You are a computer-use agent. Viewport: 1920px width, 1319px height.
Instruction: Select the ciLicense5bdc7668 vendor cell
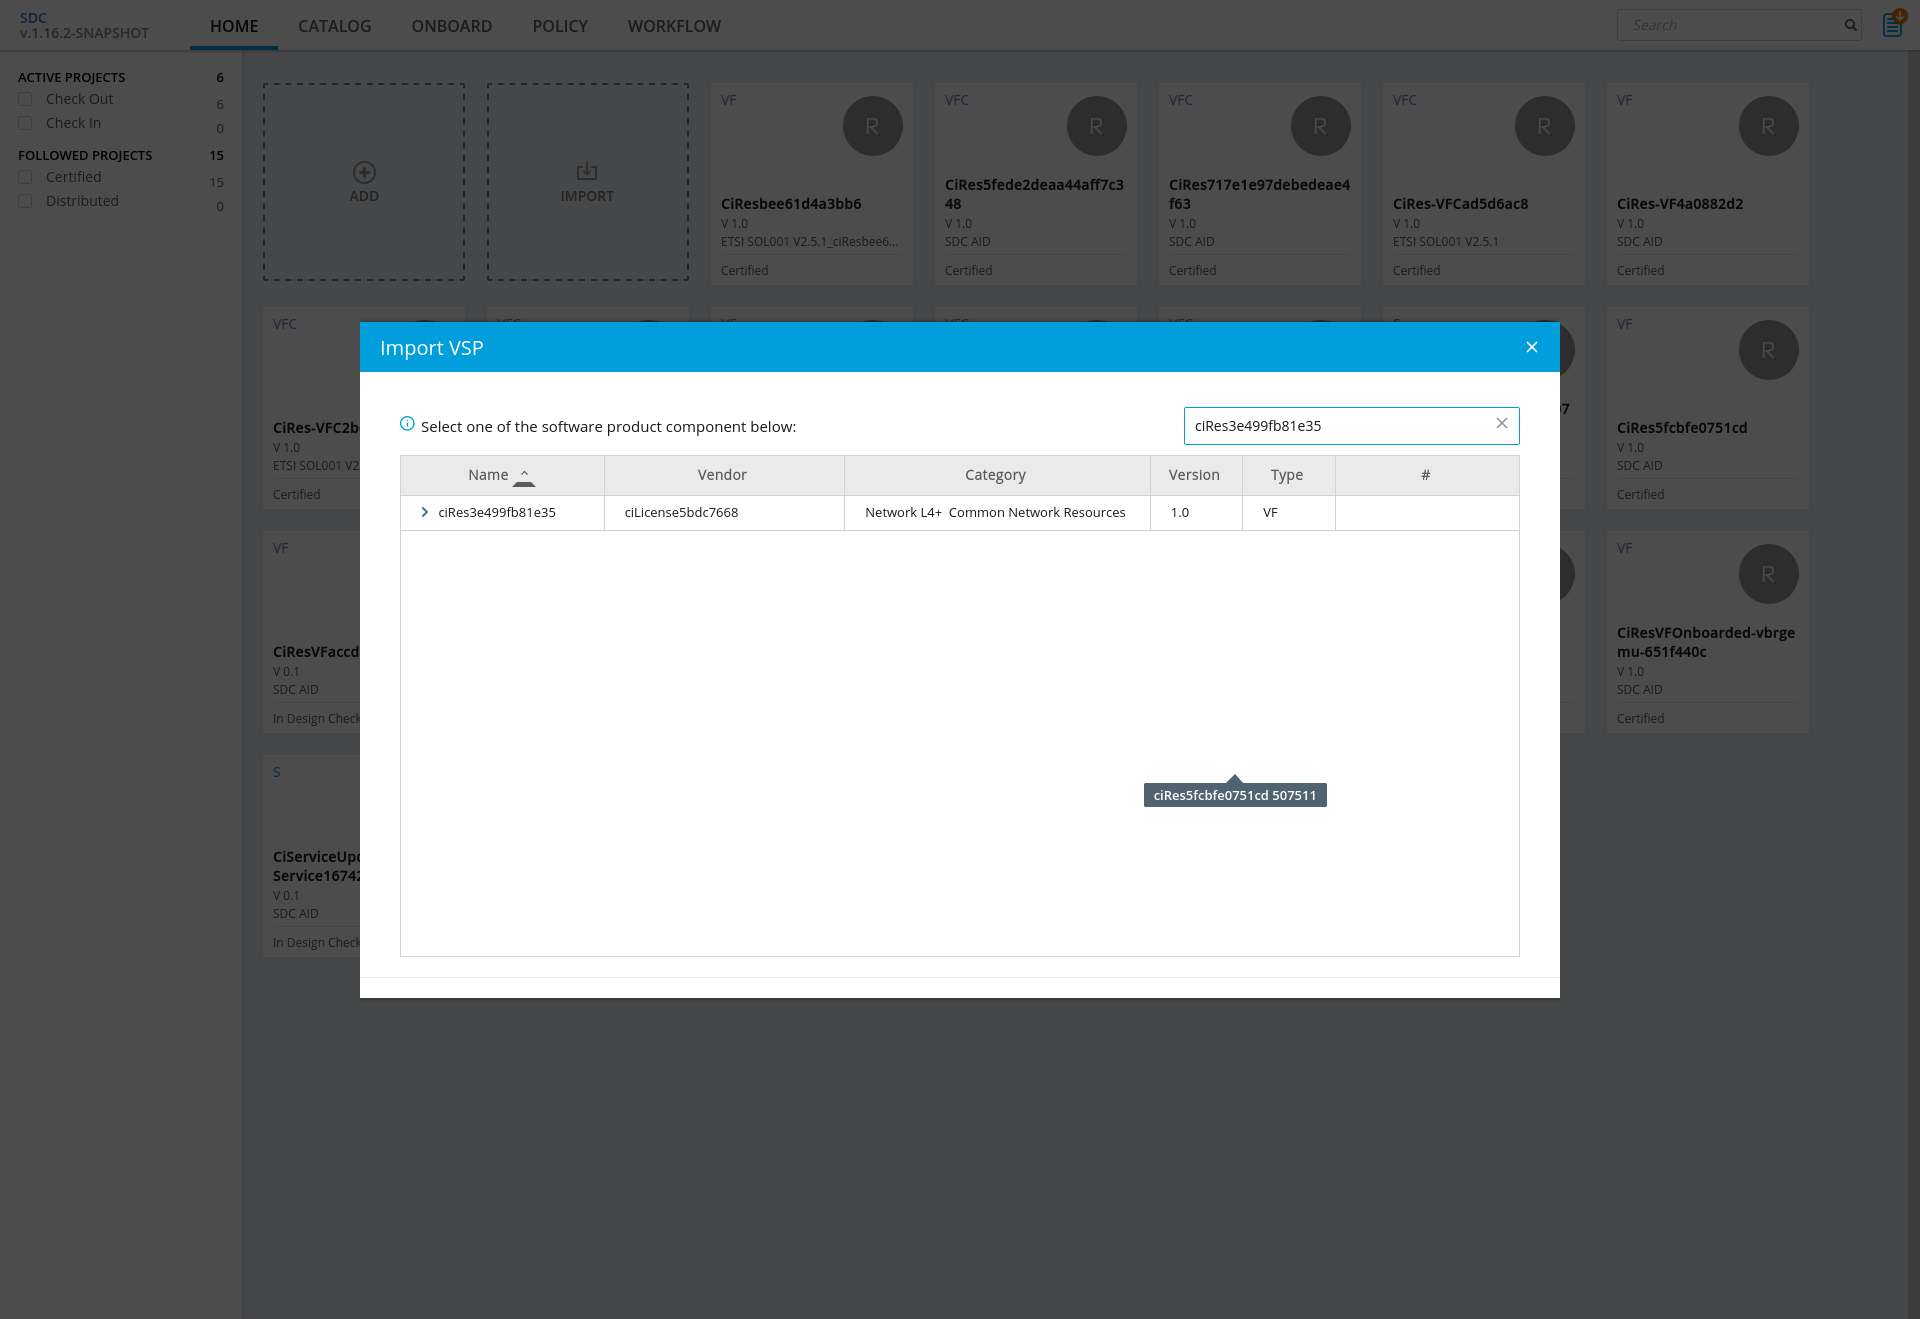[x=681, y=512]
